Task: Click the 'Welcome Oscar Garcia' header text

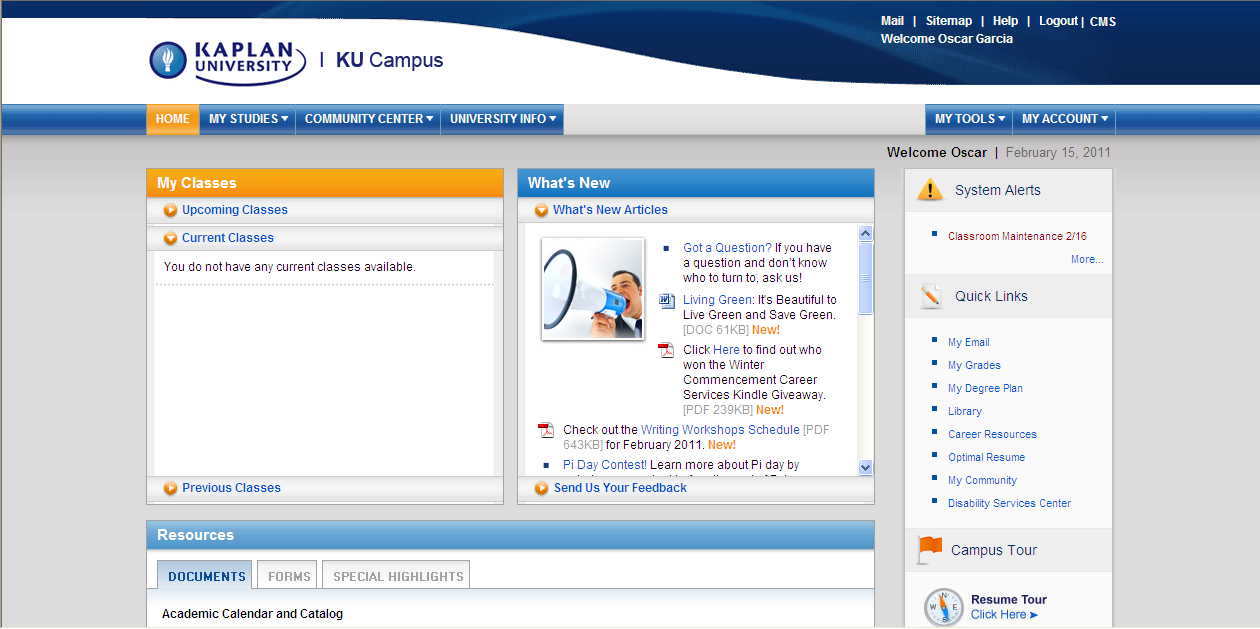Action: point(947,39)
